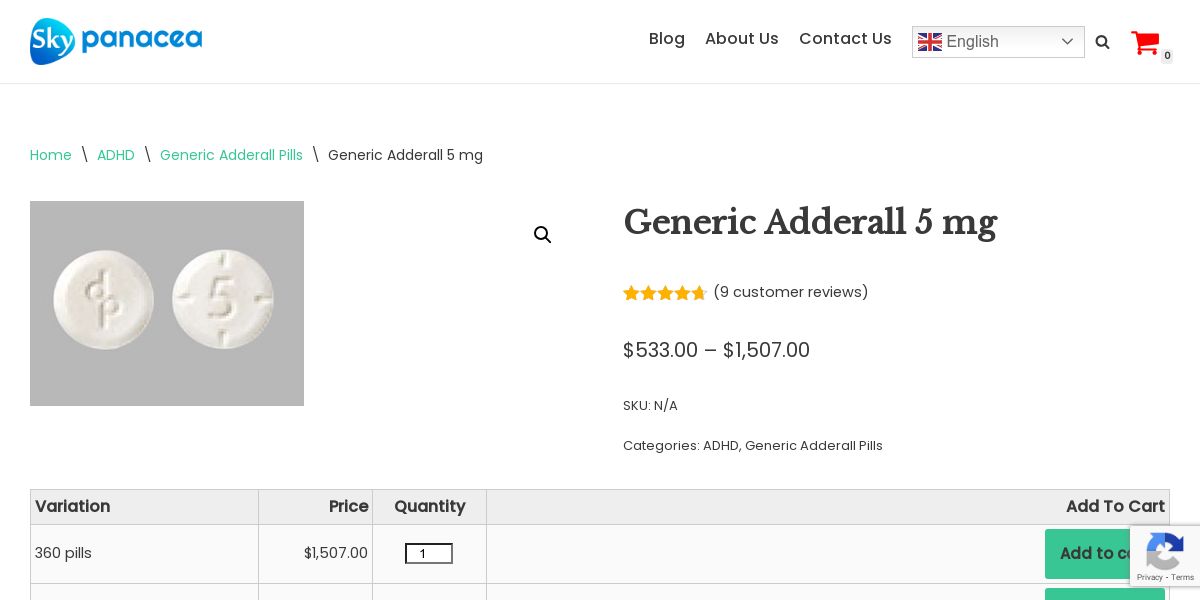Viewport: 1200px width, 600px height.
Task: Go to the About Us page
Action: (x=741, y=39)
